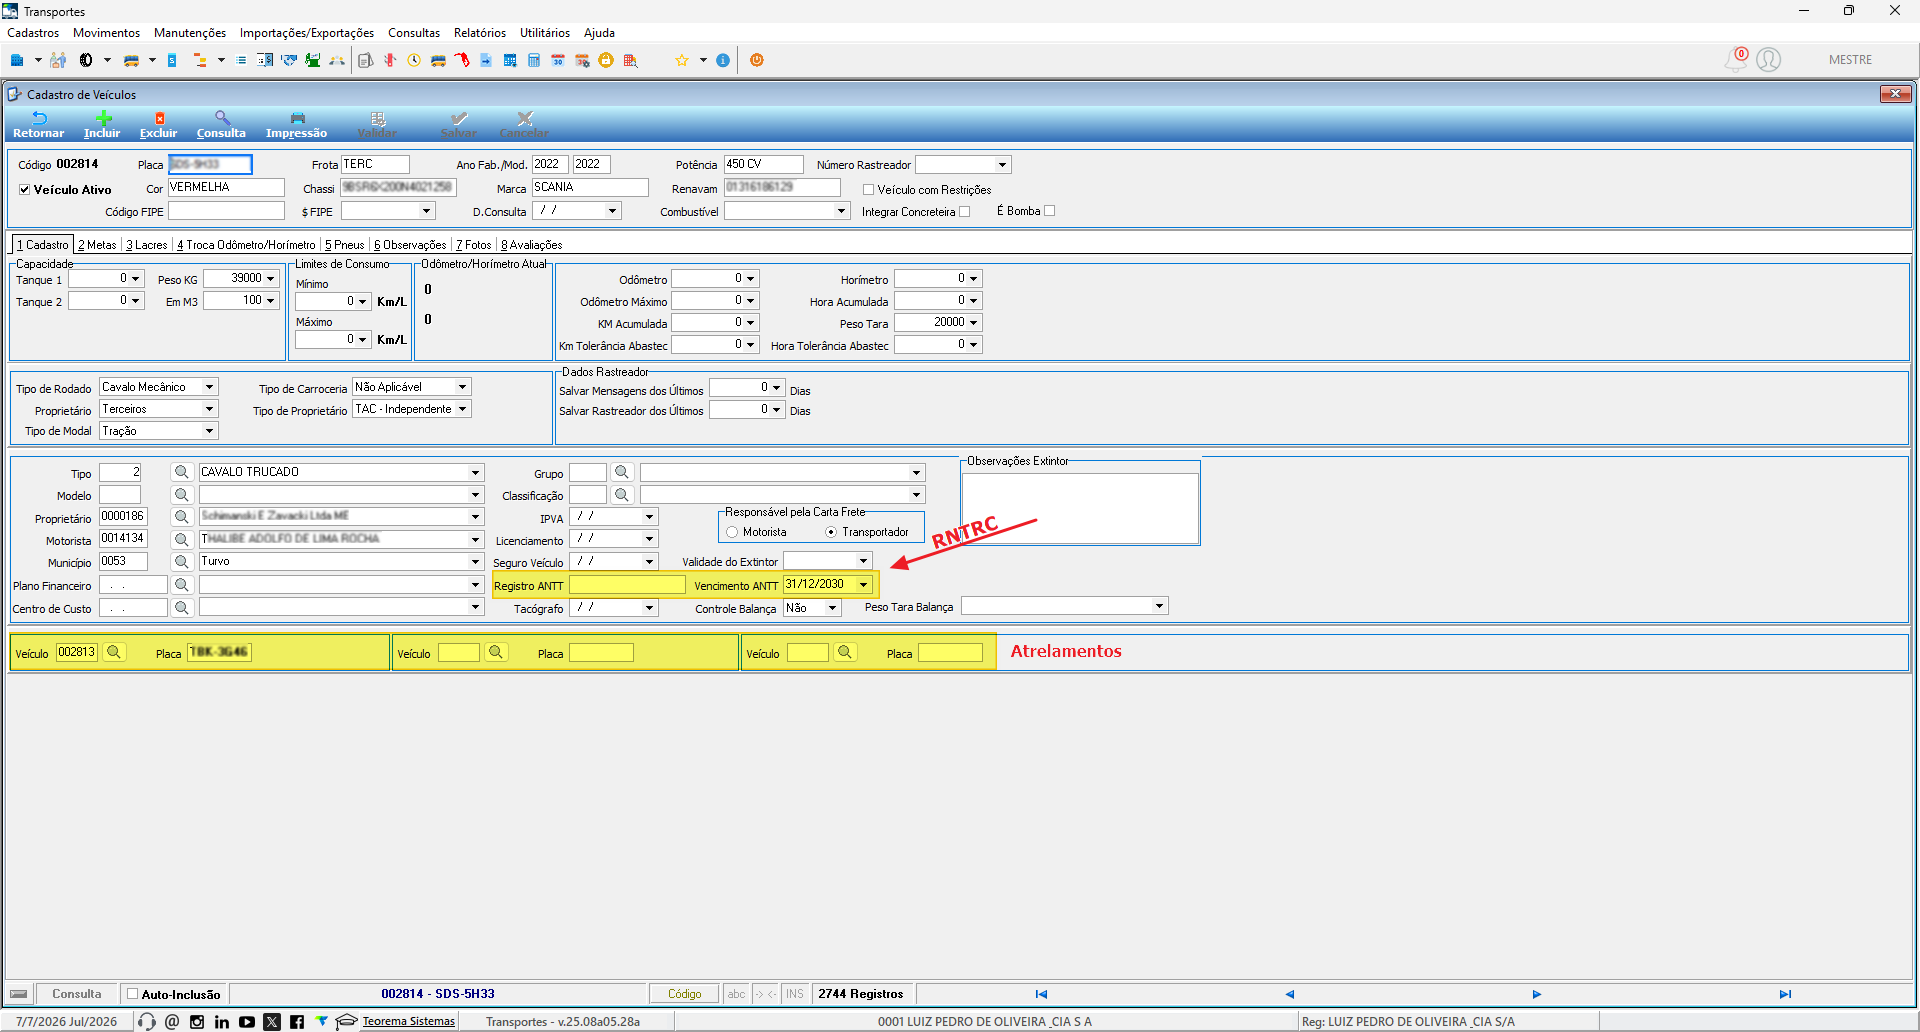
Task: Expand the Tipo de Rodado dropdown
Action: coord(209,387)
